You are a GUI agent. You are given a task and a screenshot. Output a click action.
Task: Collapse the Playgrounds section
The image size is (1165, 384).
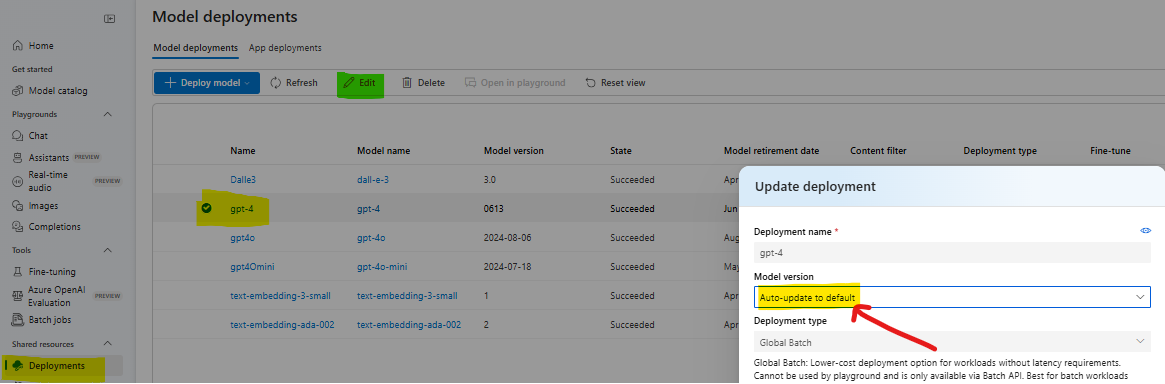108,114
